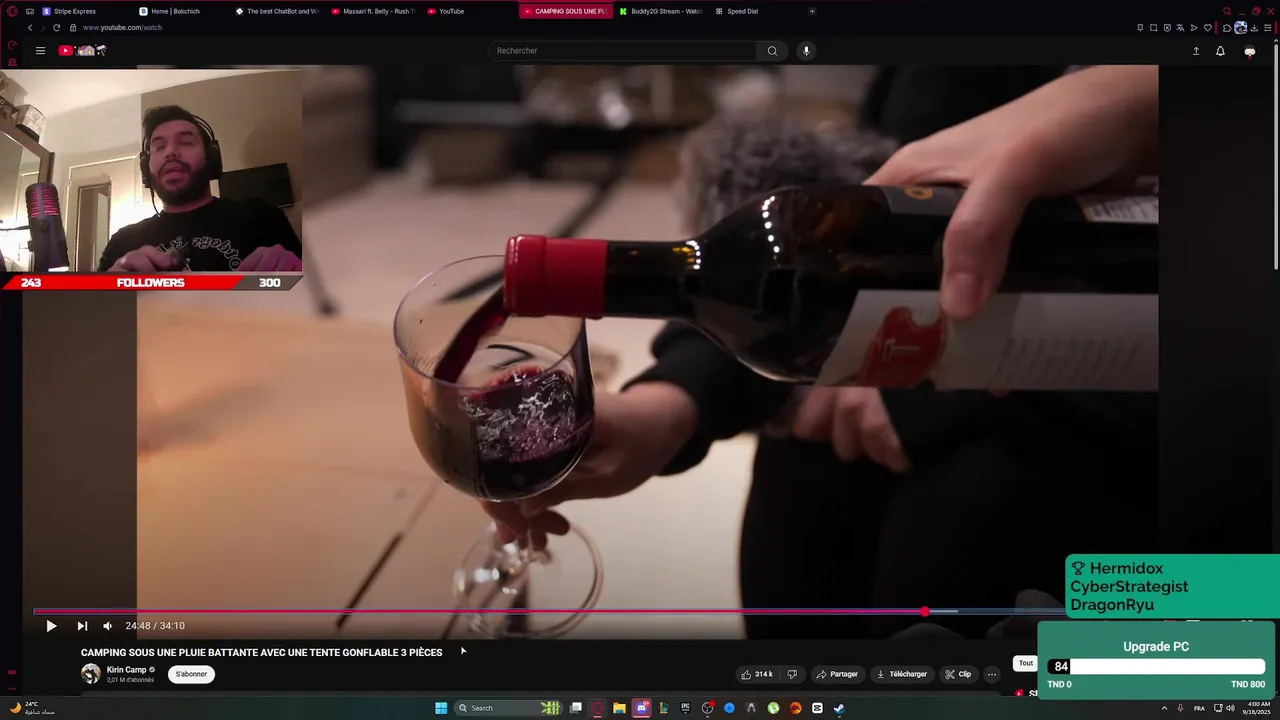Screen dimensions: 1280x720
Task: Click the magnifier search button
Action: 772,51
